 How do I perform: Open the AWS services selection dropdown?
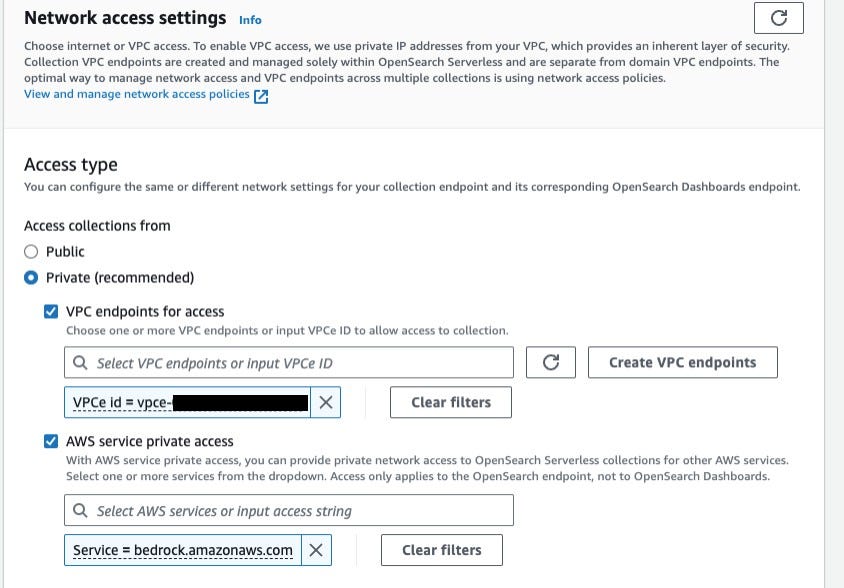tap(300, 511)
